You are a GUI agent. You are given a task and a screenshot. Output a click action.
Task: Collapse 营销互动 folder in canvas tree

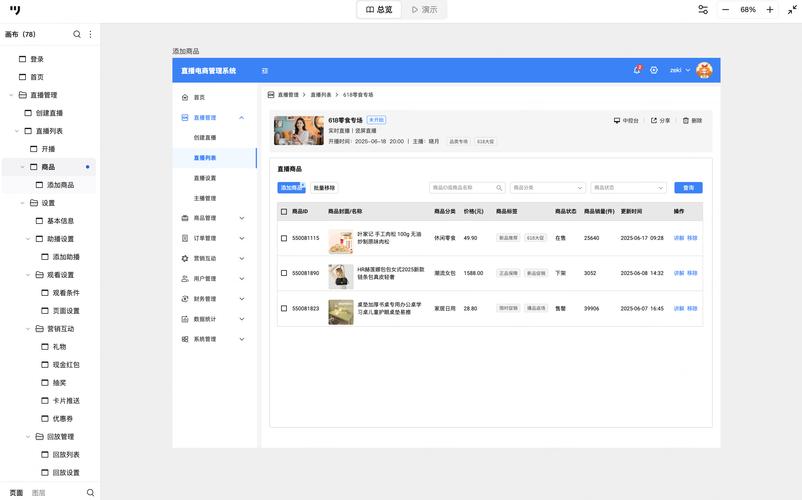click(x=28, y=329)
